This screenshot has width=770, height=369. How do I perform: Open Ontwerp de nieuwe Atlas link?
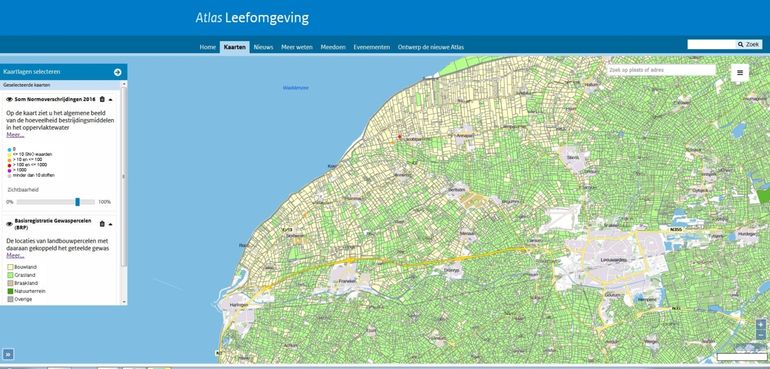(x=431, y=47)
